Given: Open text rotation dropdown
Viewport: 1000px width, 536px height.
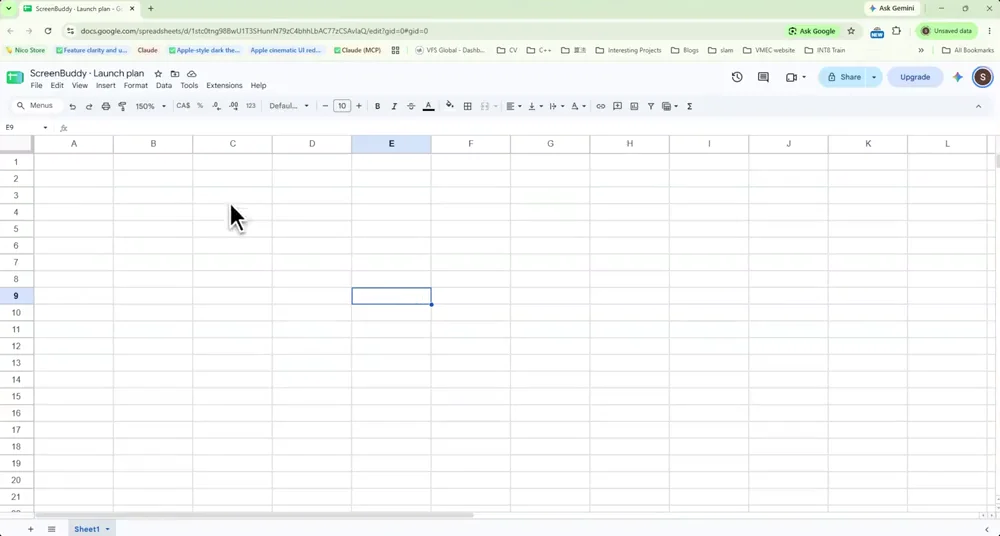Looking at the screenshot, I should coord(578,106).
